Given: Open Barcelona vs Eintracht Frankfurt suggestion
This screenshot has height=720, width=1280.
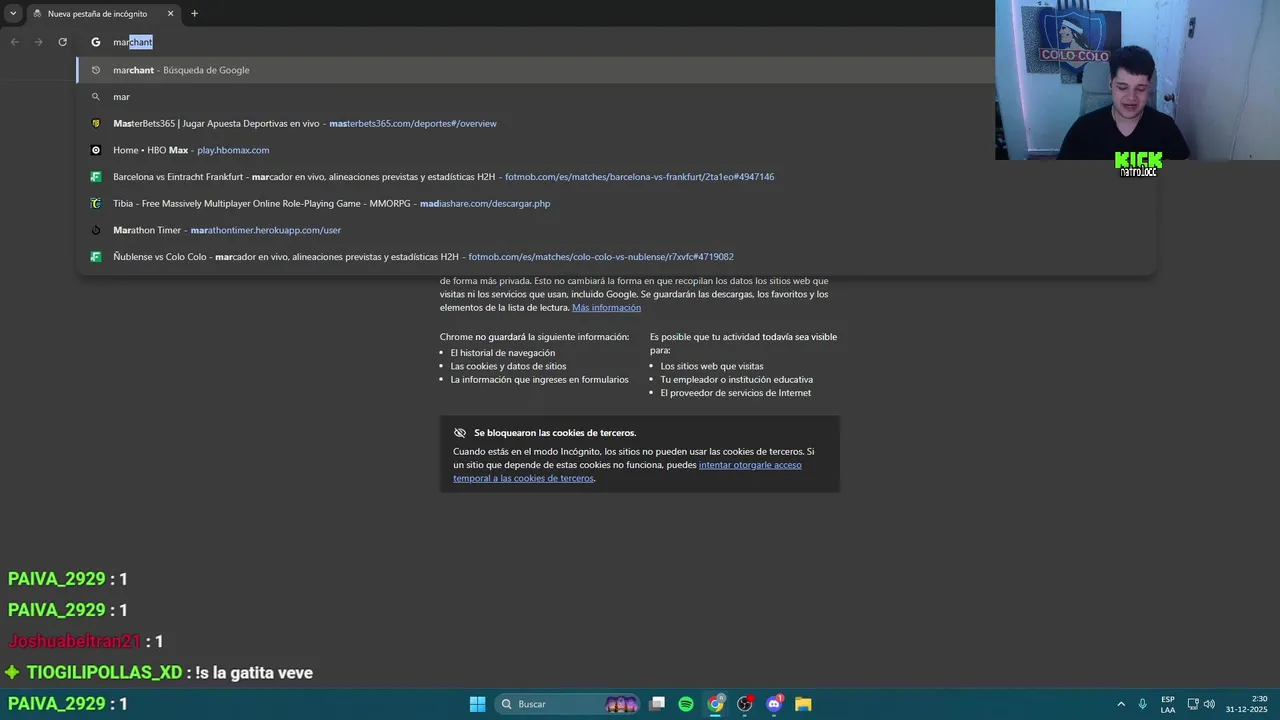Looking at the screenshot, I should [616, 177].
